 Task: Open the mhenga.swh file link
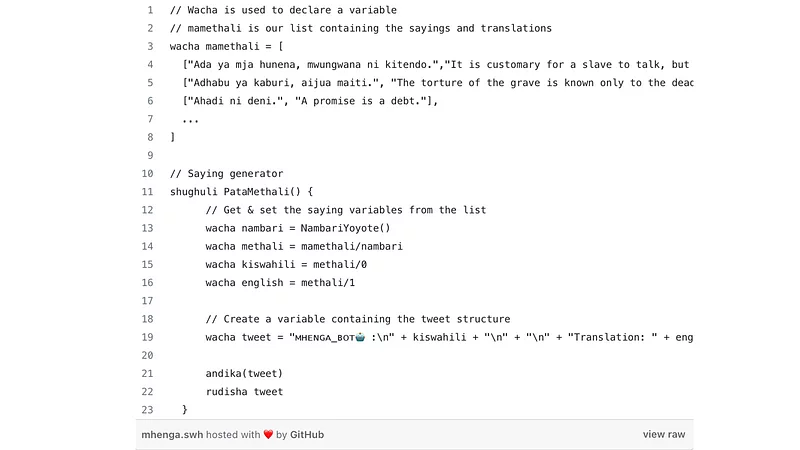point(172,435)
